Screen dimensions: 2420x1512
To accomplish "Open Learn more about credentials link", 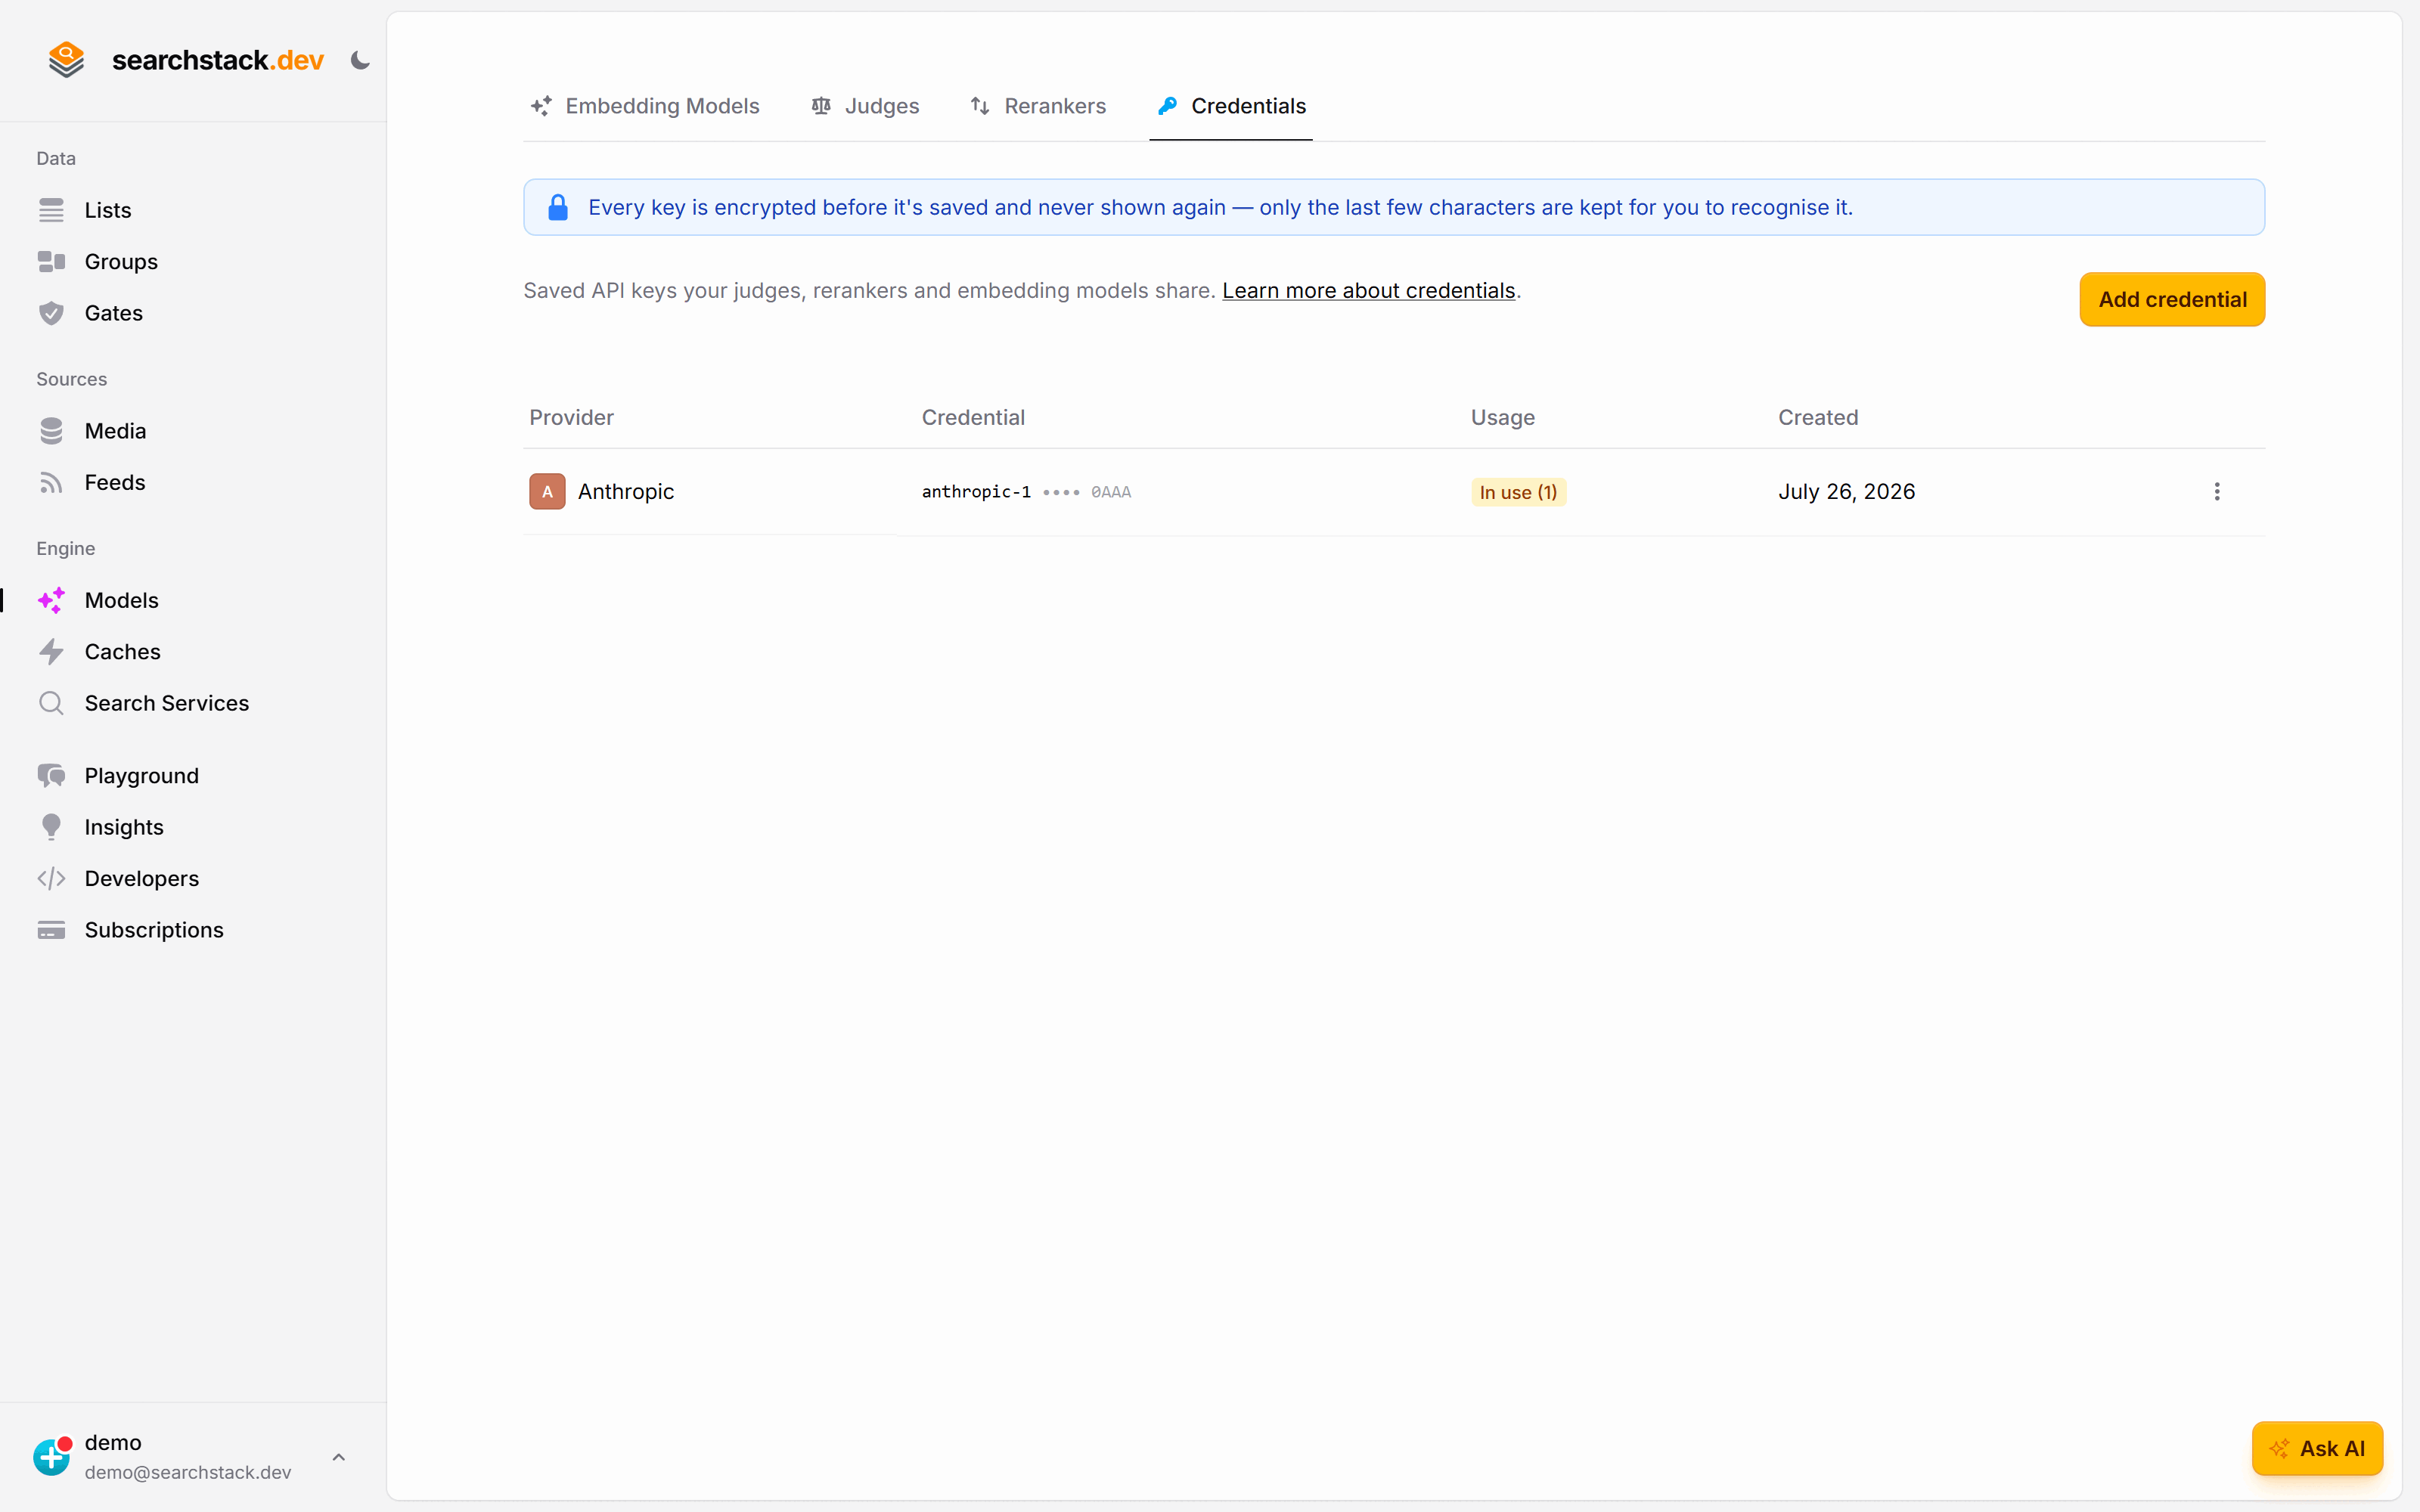I will (x=1368, y=290).
